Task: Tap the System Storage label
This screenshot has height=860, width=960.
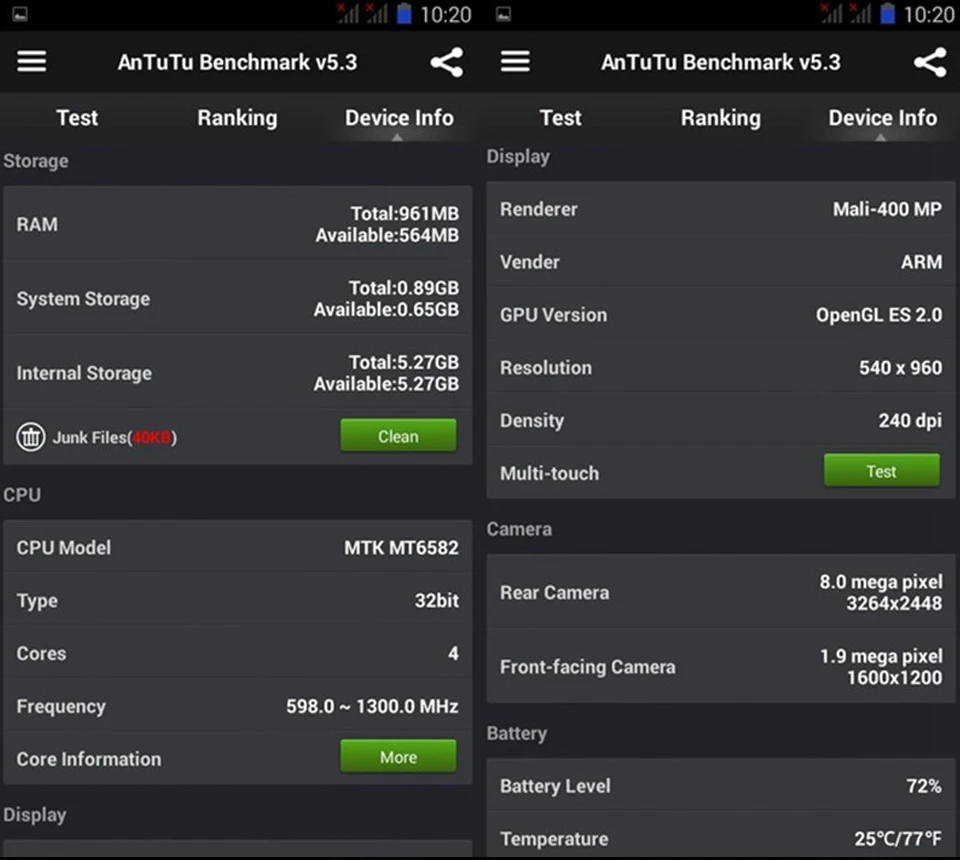Action: (x=83, y=299)
